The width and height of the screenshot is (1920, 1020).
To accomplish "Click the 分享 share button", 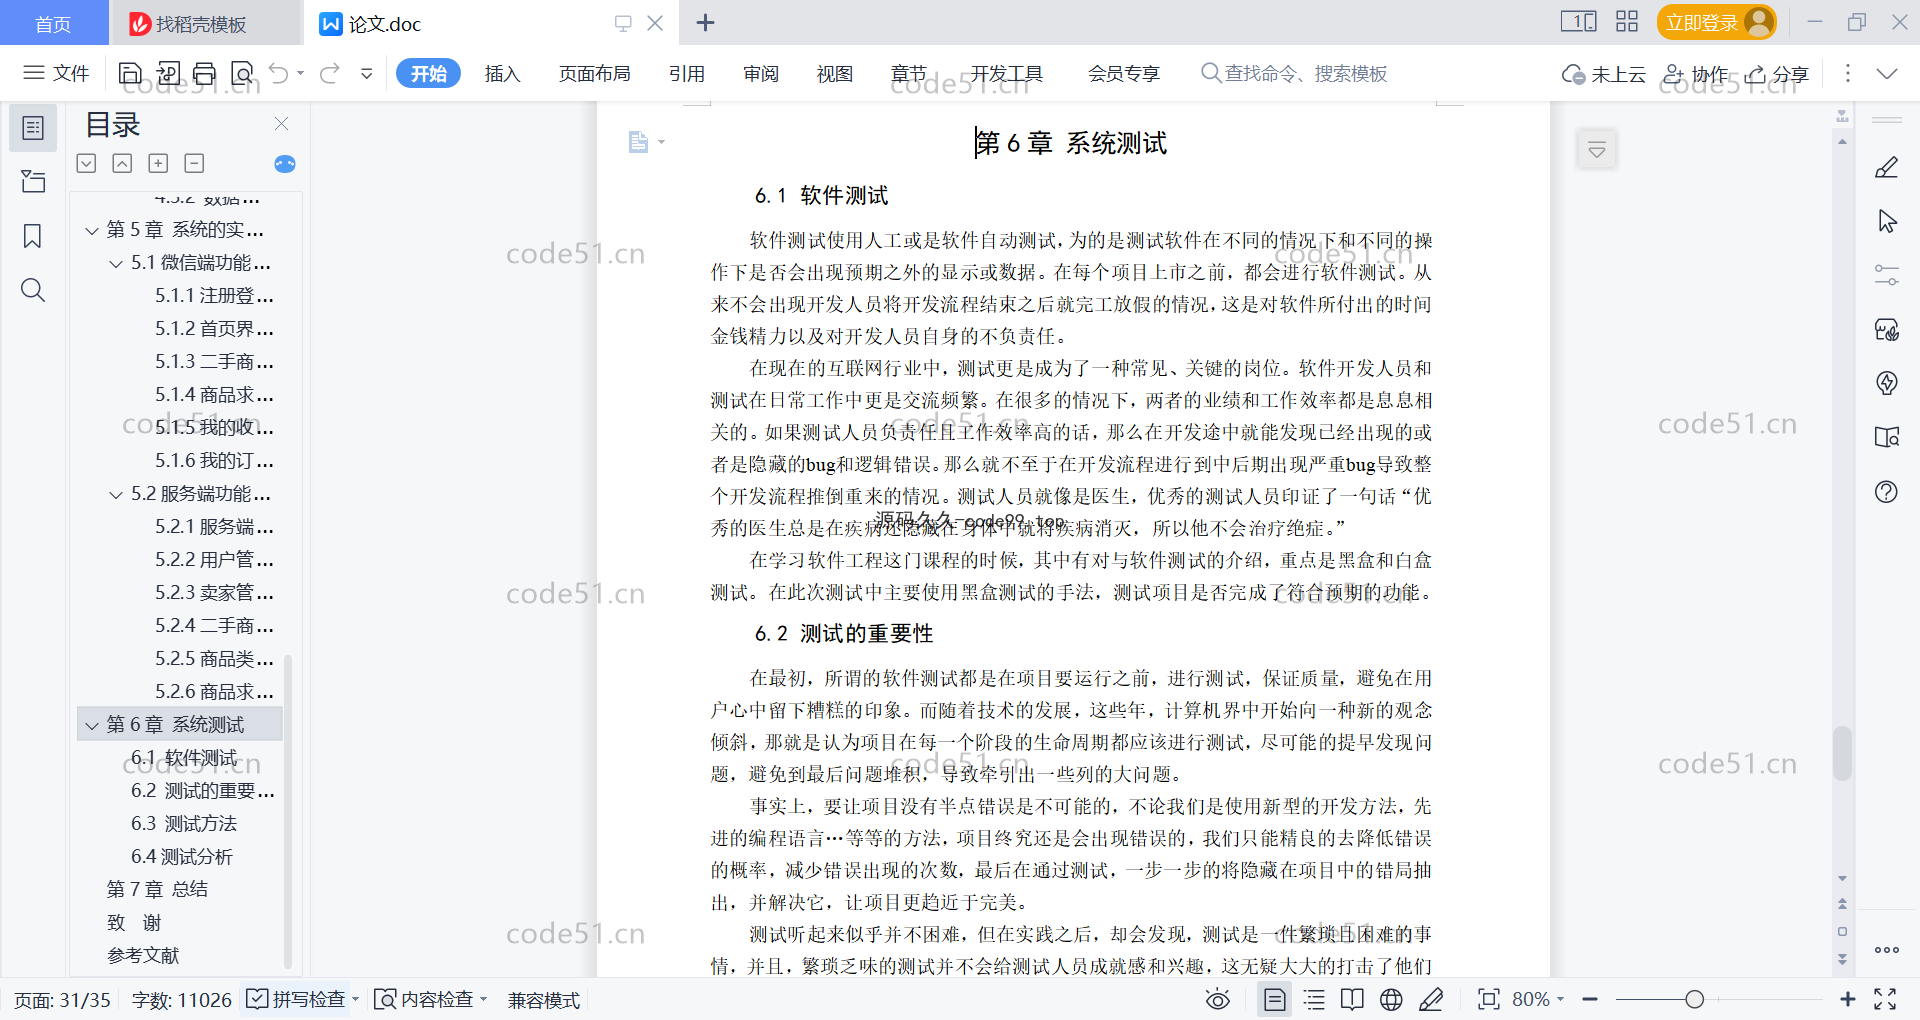I will tap(1777, 74).
